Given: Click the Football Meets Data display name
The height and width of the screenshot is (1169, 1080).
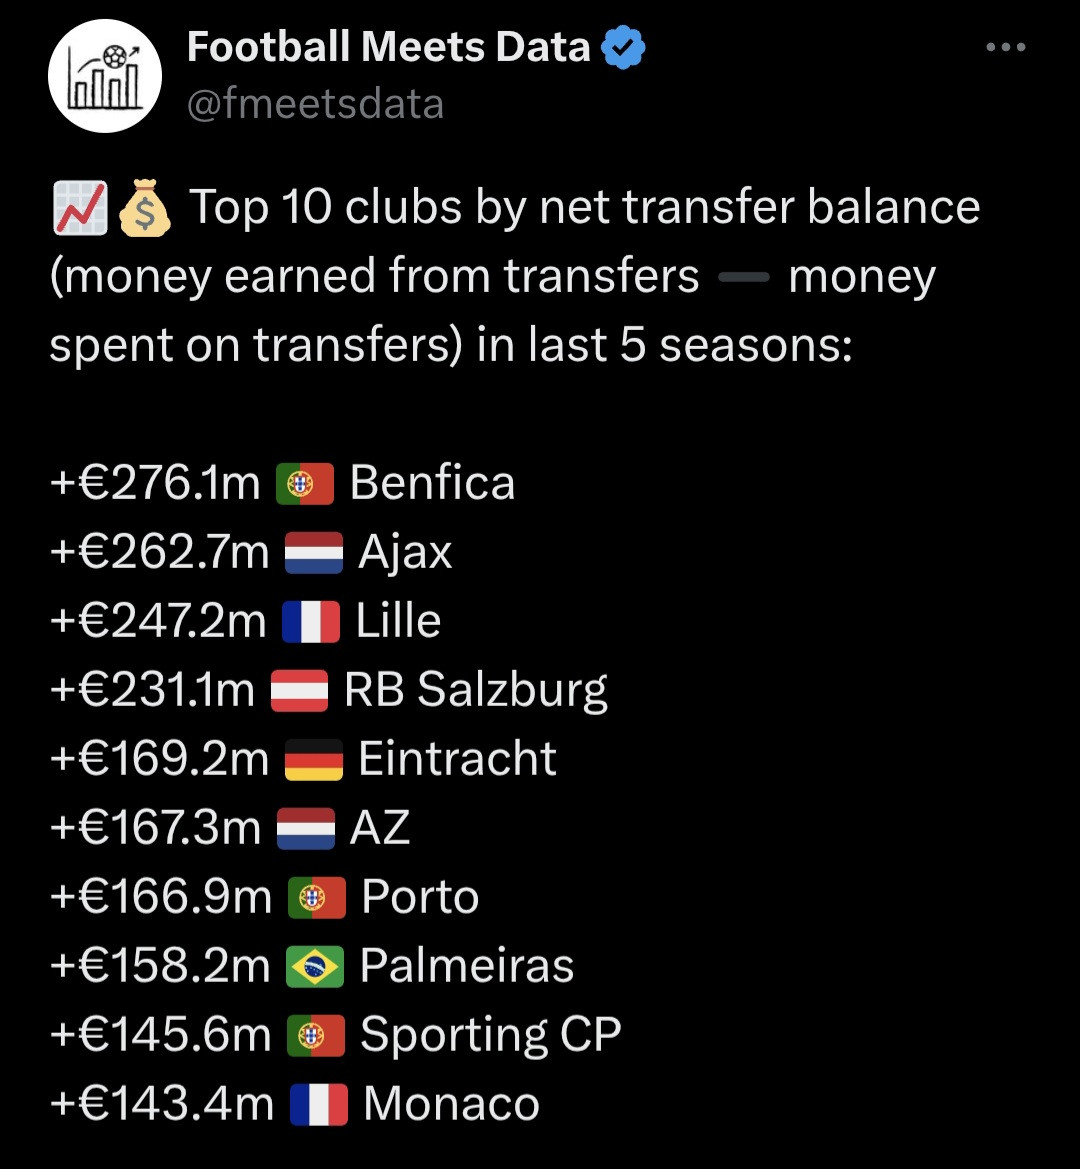Looking at the screenshot, I should pos(389,47).
